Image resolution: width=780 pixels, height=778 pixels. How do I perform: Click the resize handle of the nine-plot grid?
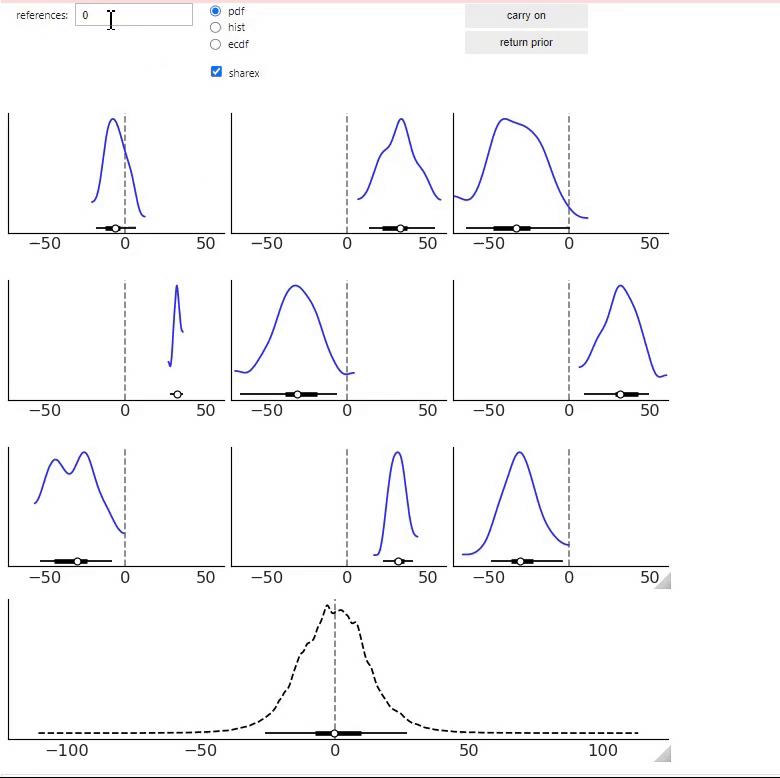click(x=663, y=581)
